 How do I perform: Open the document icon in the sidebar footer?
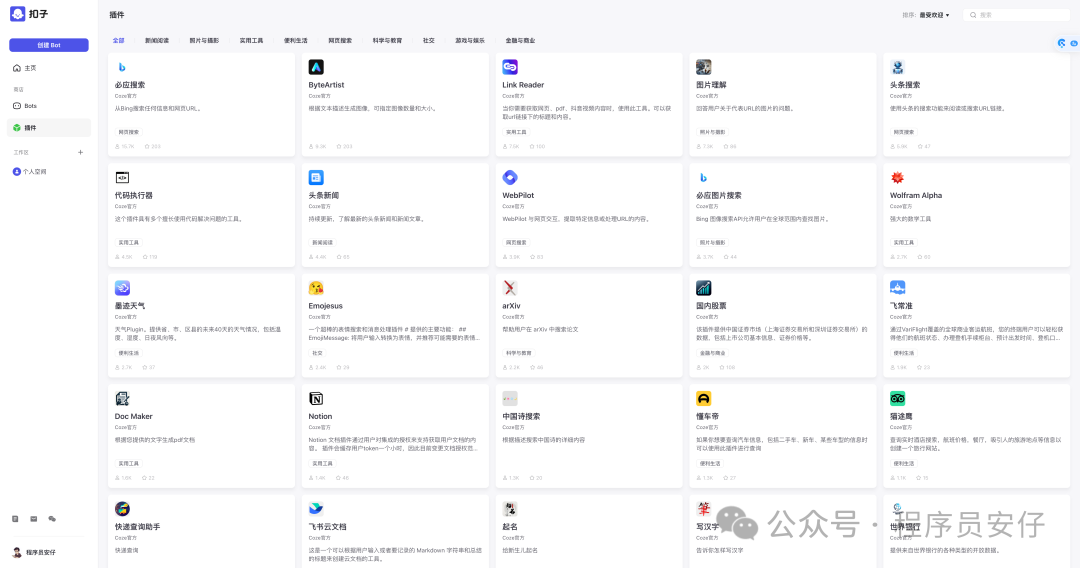pyautogui.click(x=15, y=519)
